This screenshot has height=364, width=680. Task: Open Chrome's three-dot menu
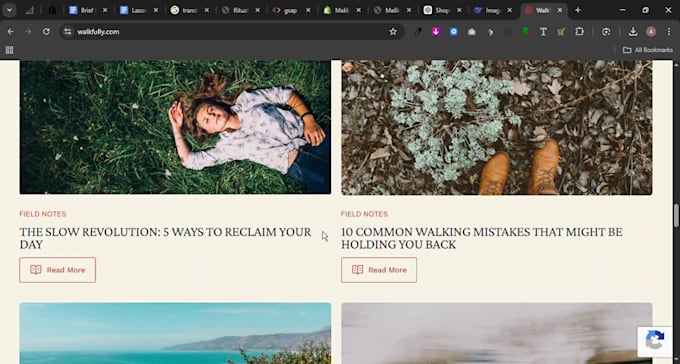pyautogui.click(x=669, y=32)
